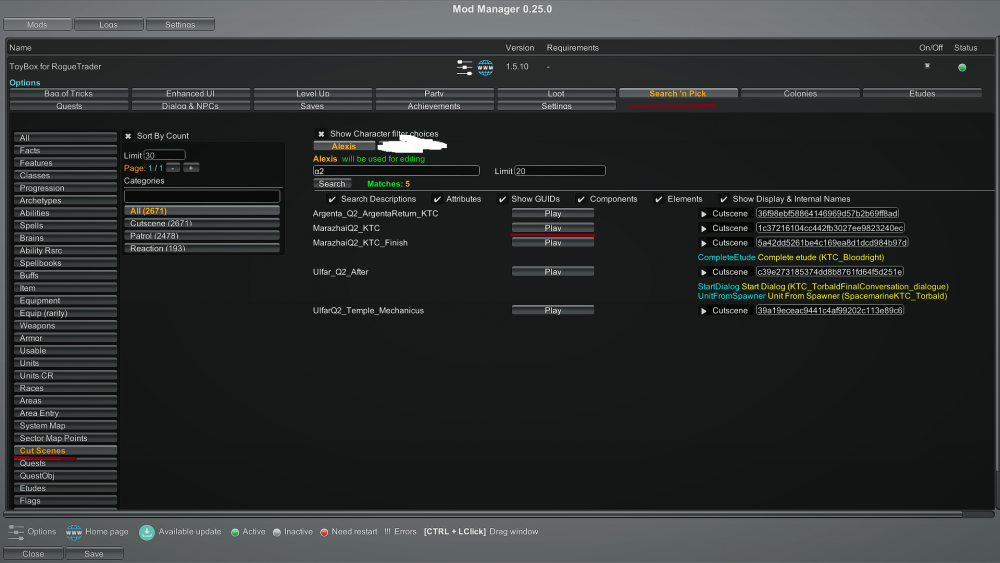This screenshot has width=1000, height=563.
Task: Click the red Need restart indicator
Action: click(324, 532)
